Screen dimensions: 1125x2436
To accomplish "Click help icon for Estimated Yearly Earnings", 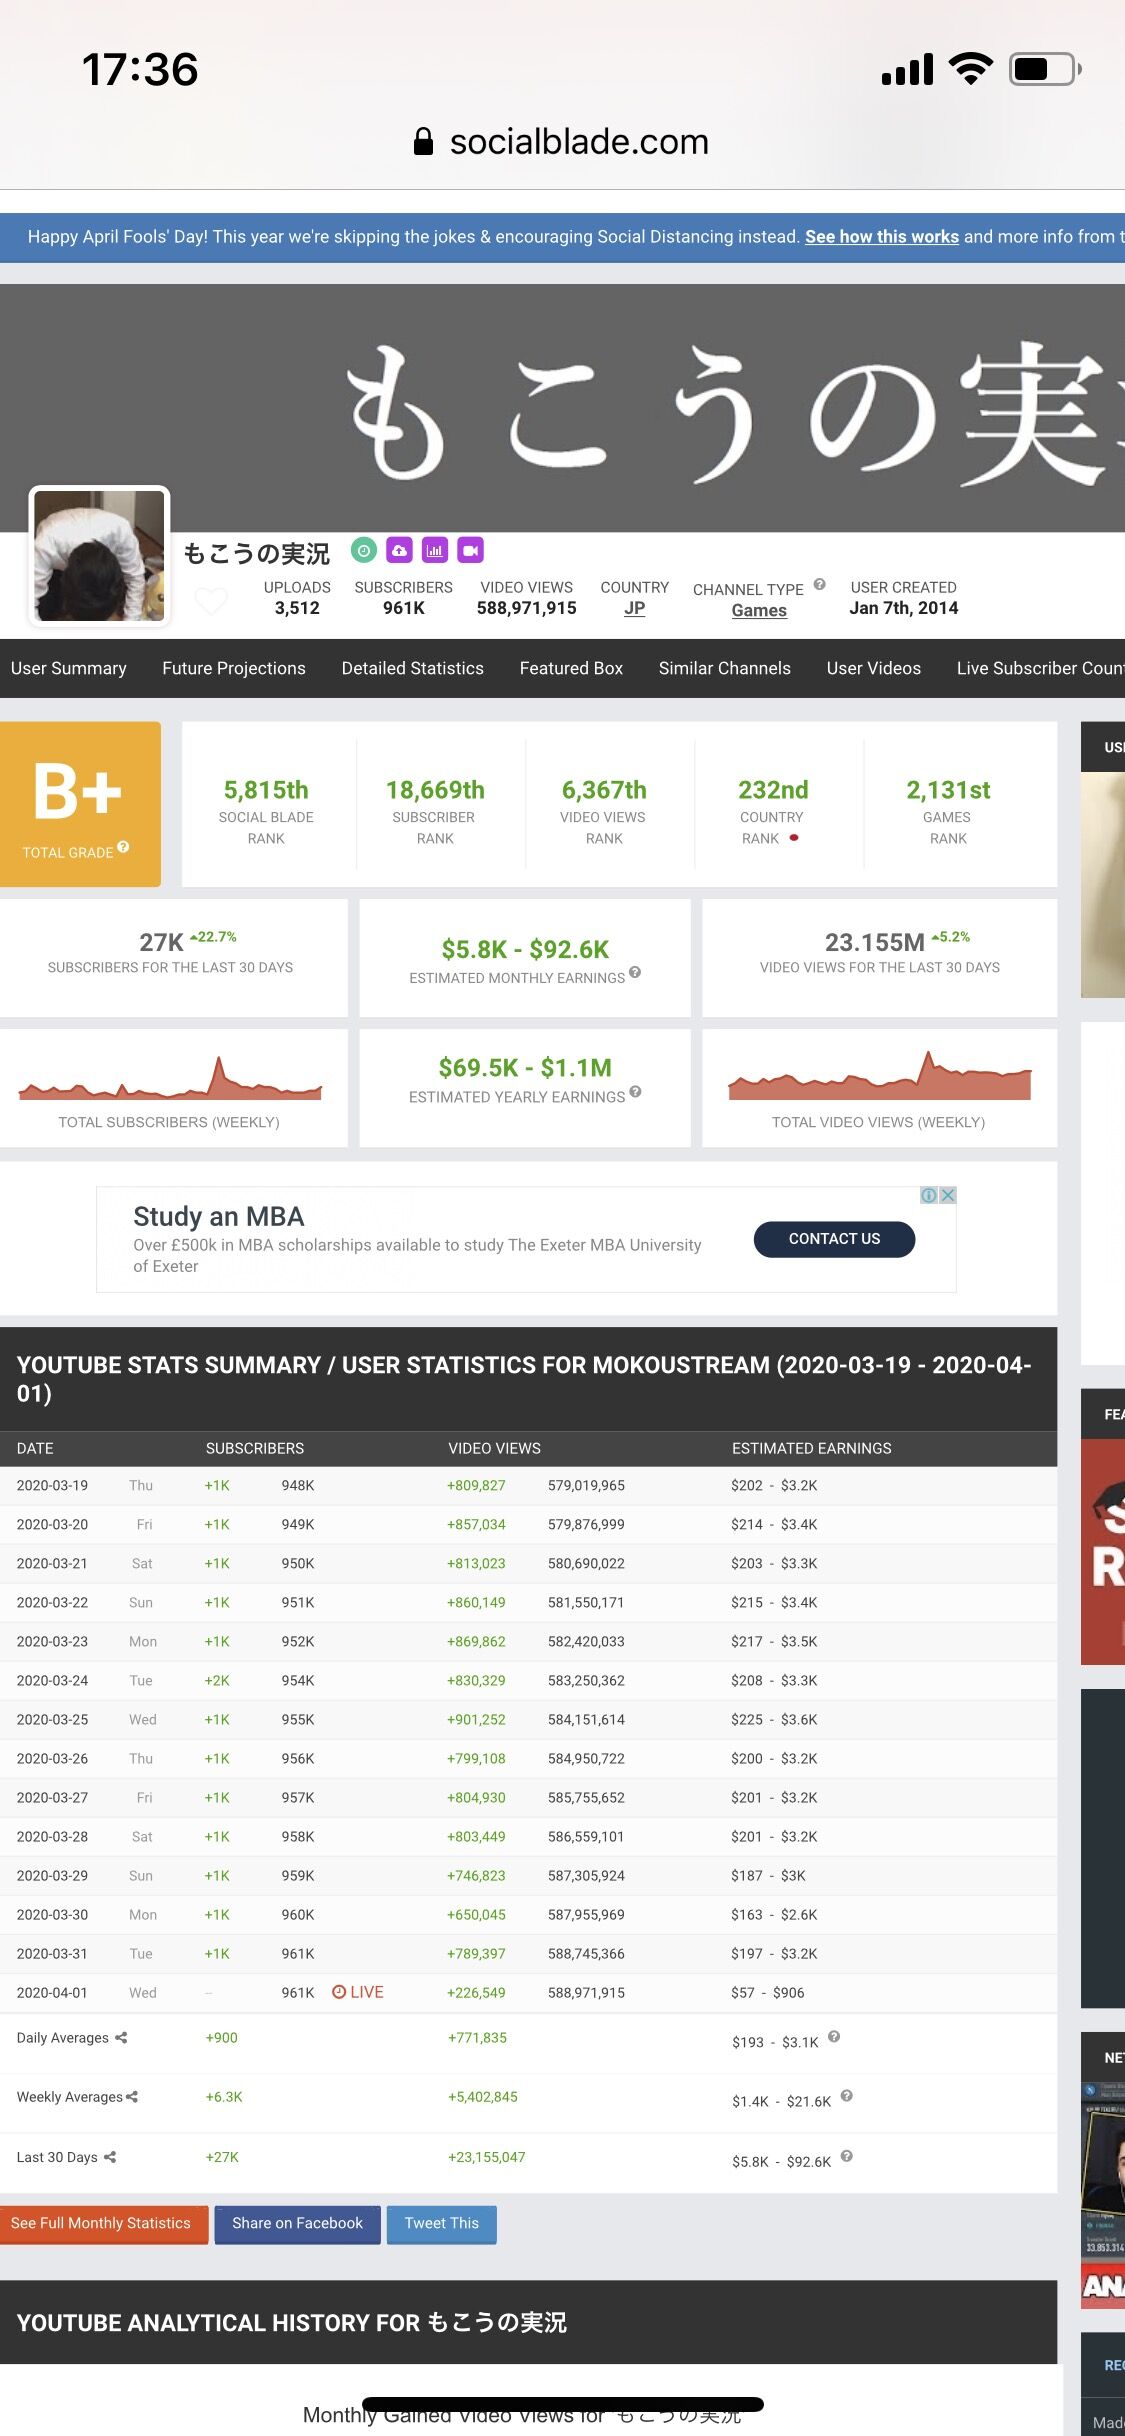I will point(635,1092).
